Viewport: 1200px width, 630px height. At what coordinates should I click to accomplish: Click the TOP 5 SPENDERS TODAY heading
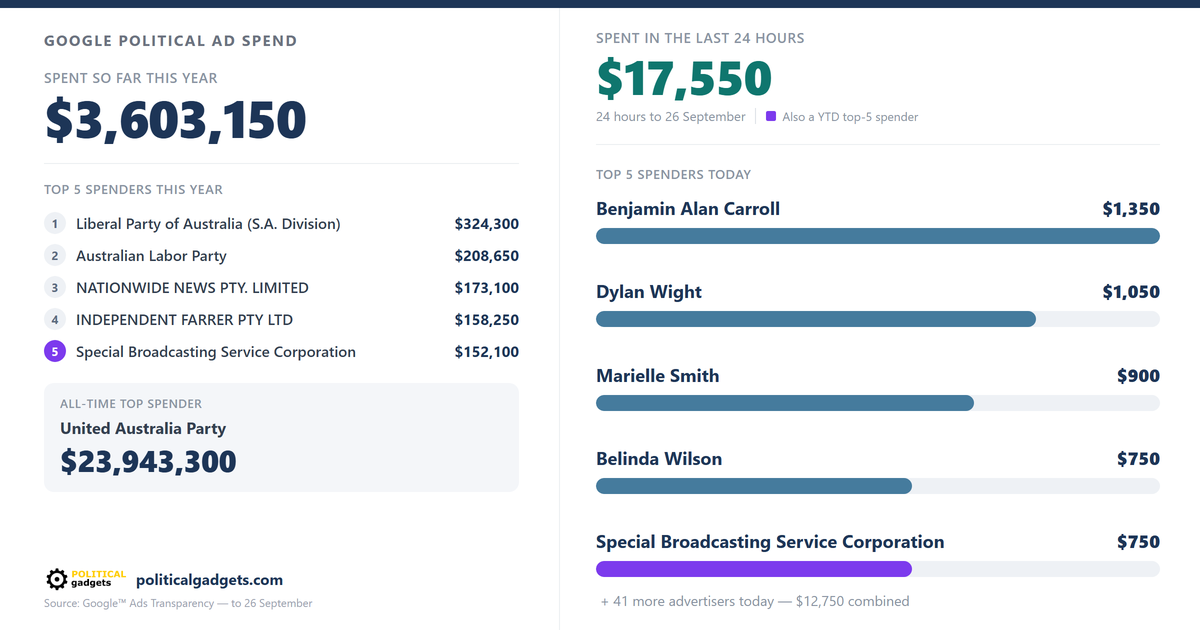pyautogui.click(x=673, y=174)
